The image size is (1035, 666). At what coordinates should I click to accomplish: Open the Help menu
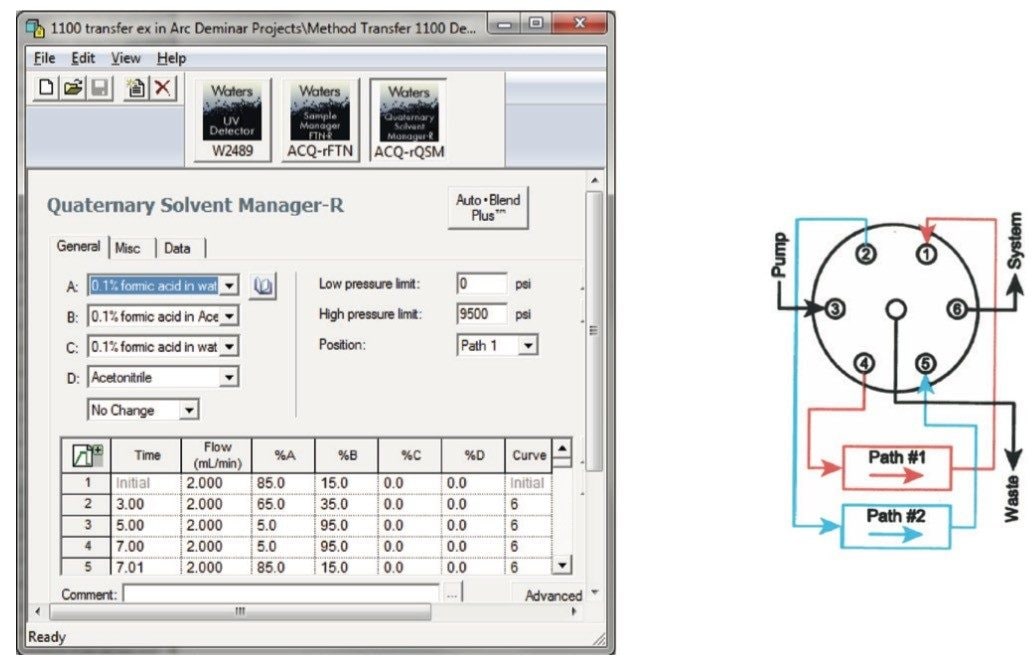pyautogui.click(x=171, y=58)
